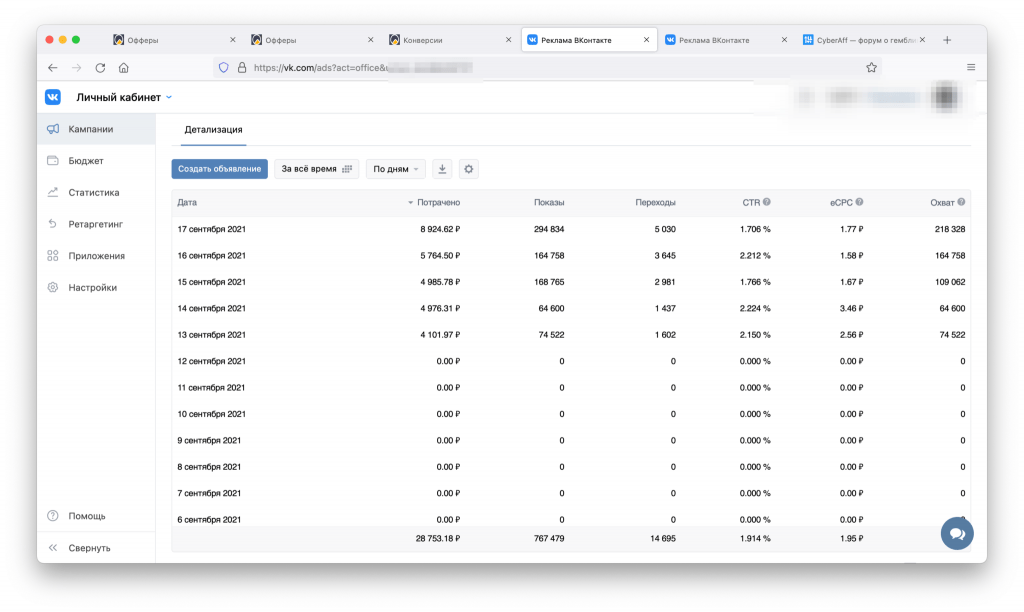Switch to the CyberAff forum tab
The image size is (1024, 612).
862,40
